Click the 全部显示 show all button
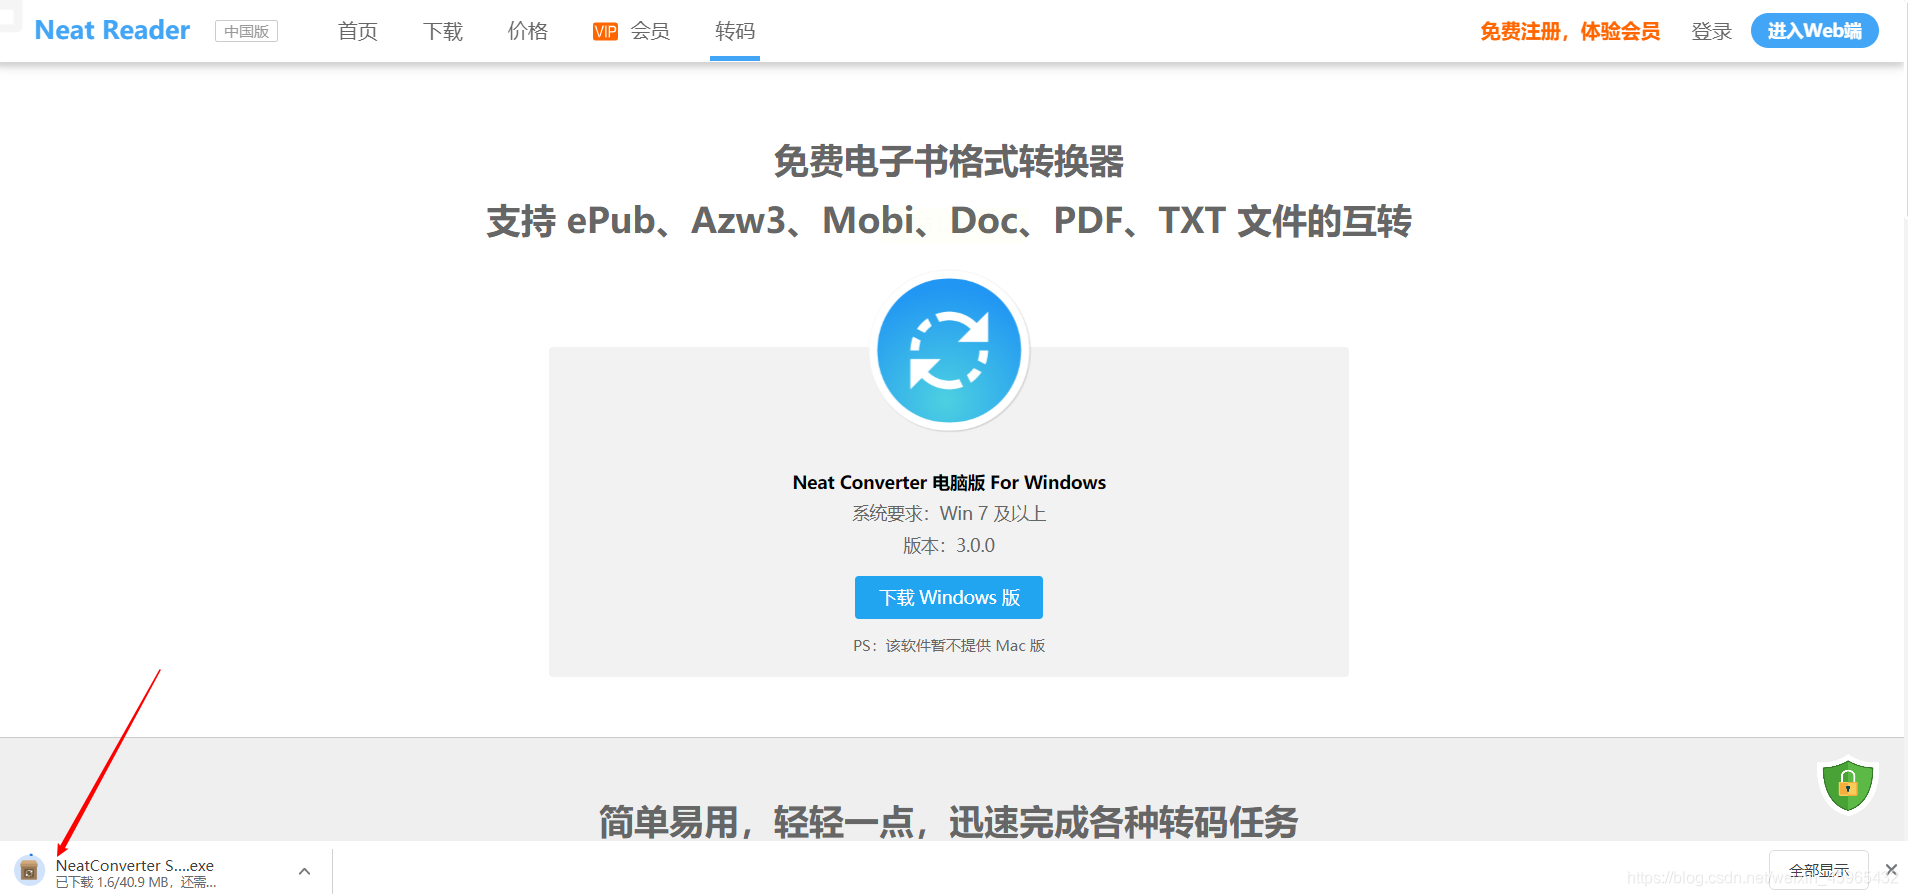 [1818, 870]
